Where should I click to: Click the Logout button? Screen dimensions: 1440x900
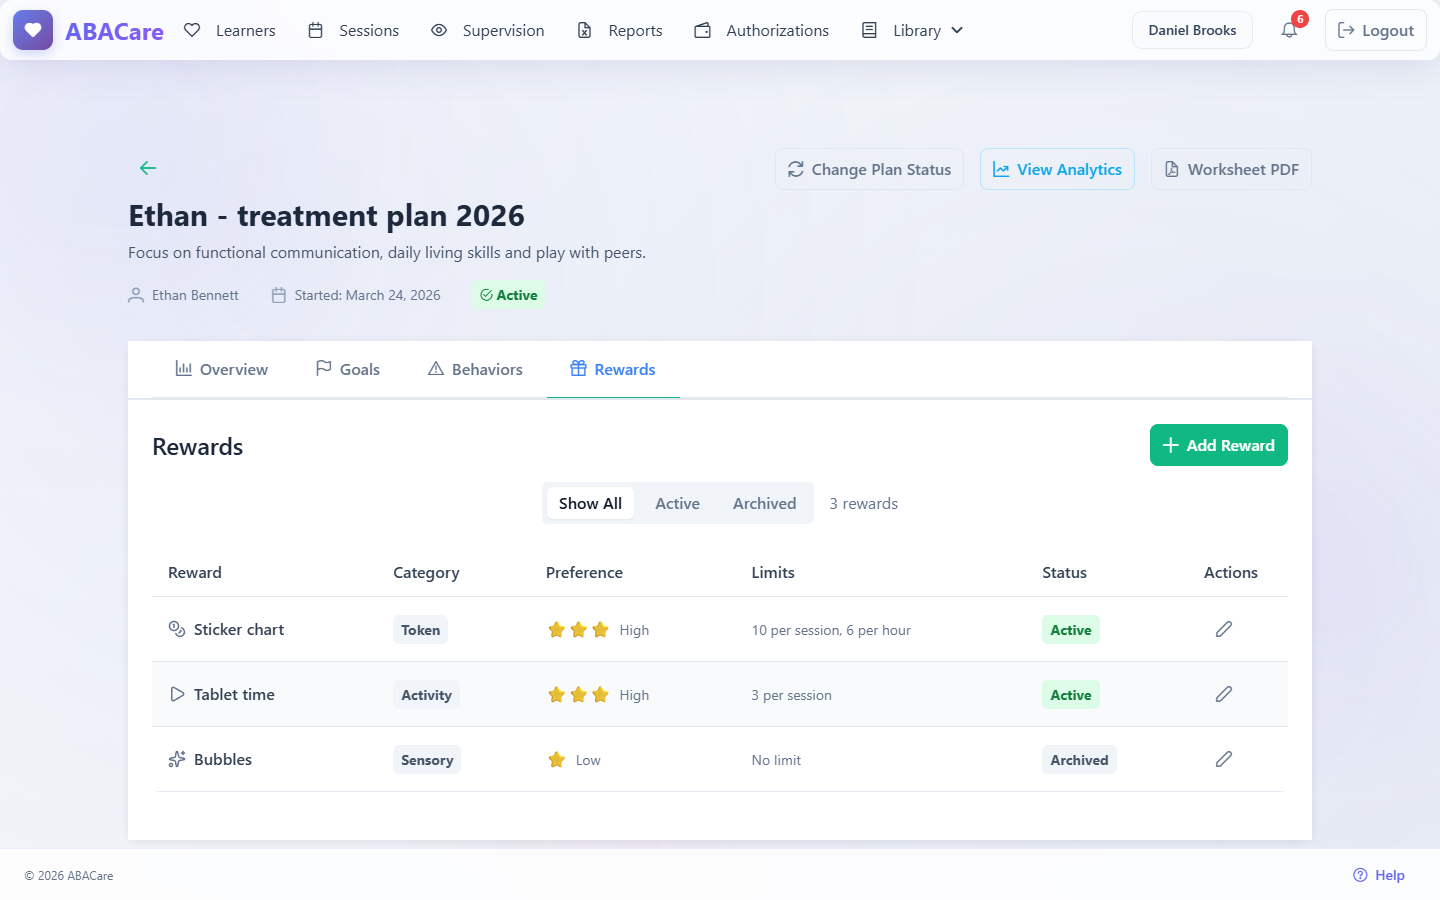tap(1375, 30)
